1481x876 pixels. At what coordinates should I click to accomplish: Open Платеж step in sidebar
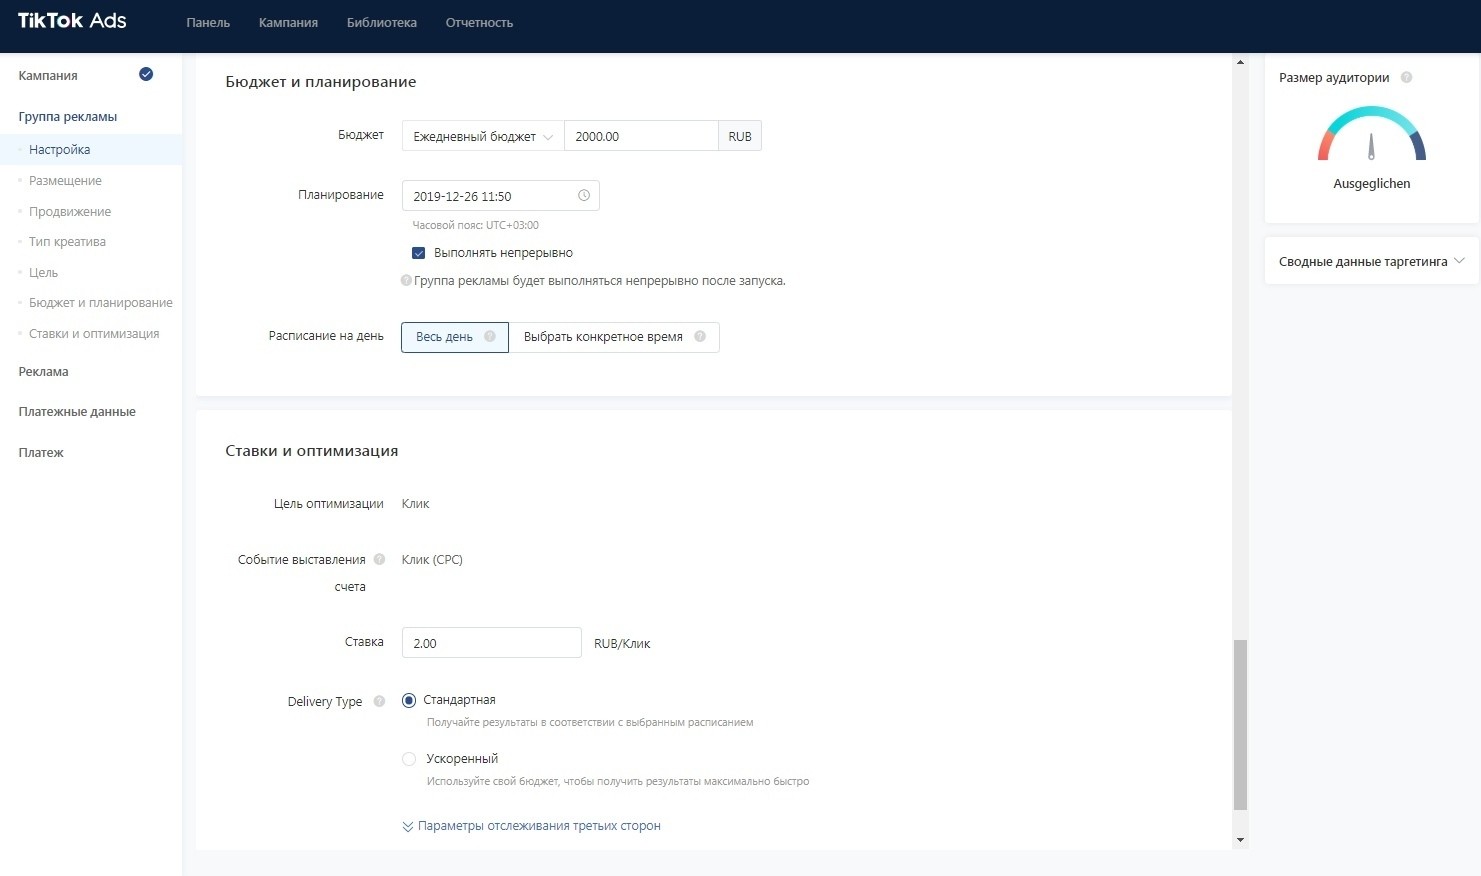pos(41,452)
